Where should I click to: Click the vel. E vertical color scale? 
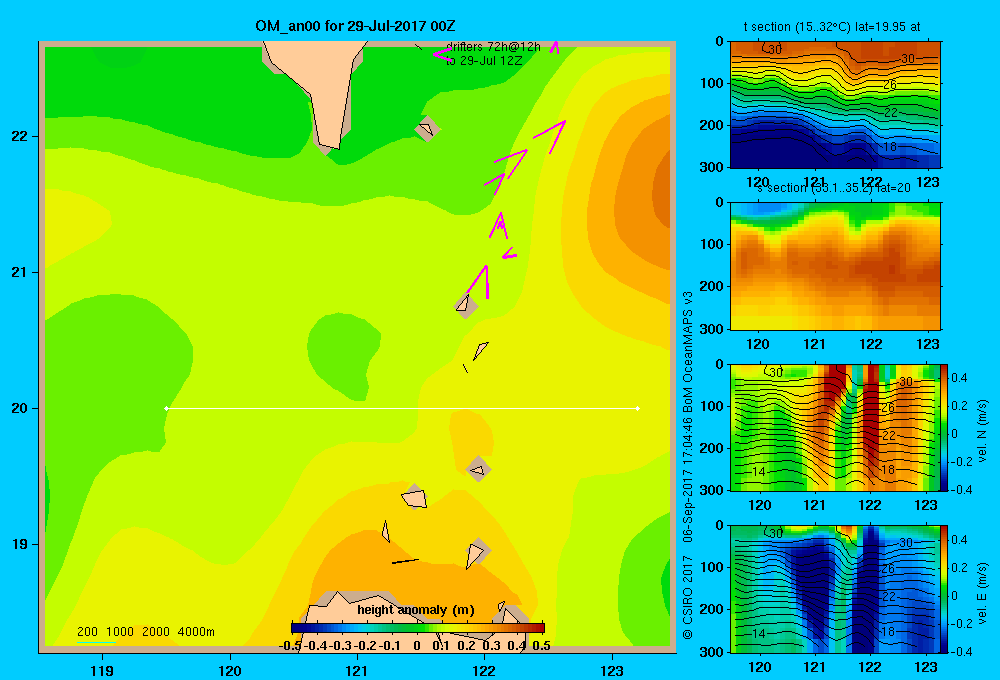[x=944, y=589]
